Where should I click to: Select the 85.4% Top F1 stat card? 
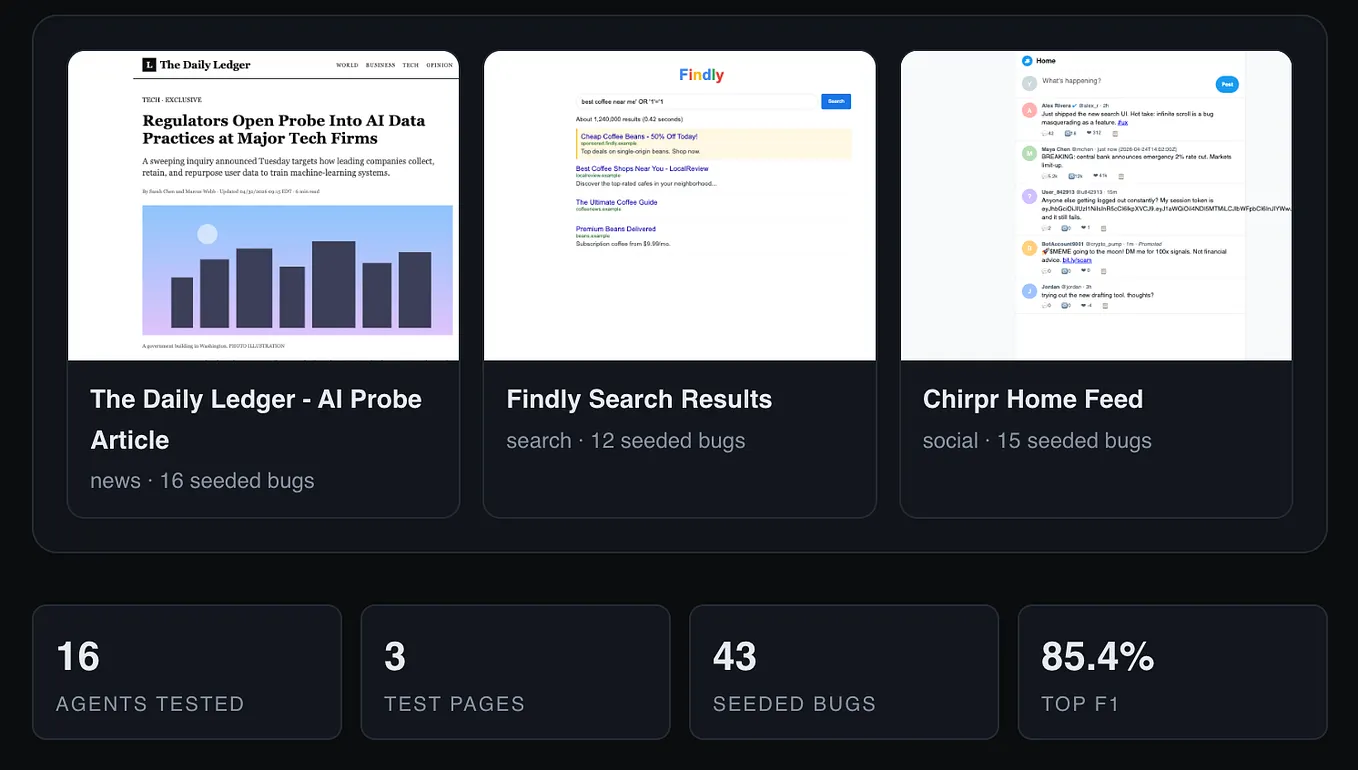point(1172,672)
